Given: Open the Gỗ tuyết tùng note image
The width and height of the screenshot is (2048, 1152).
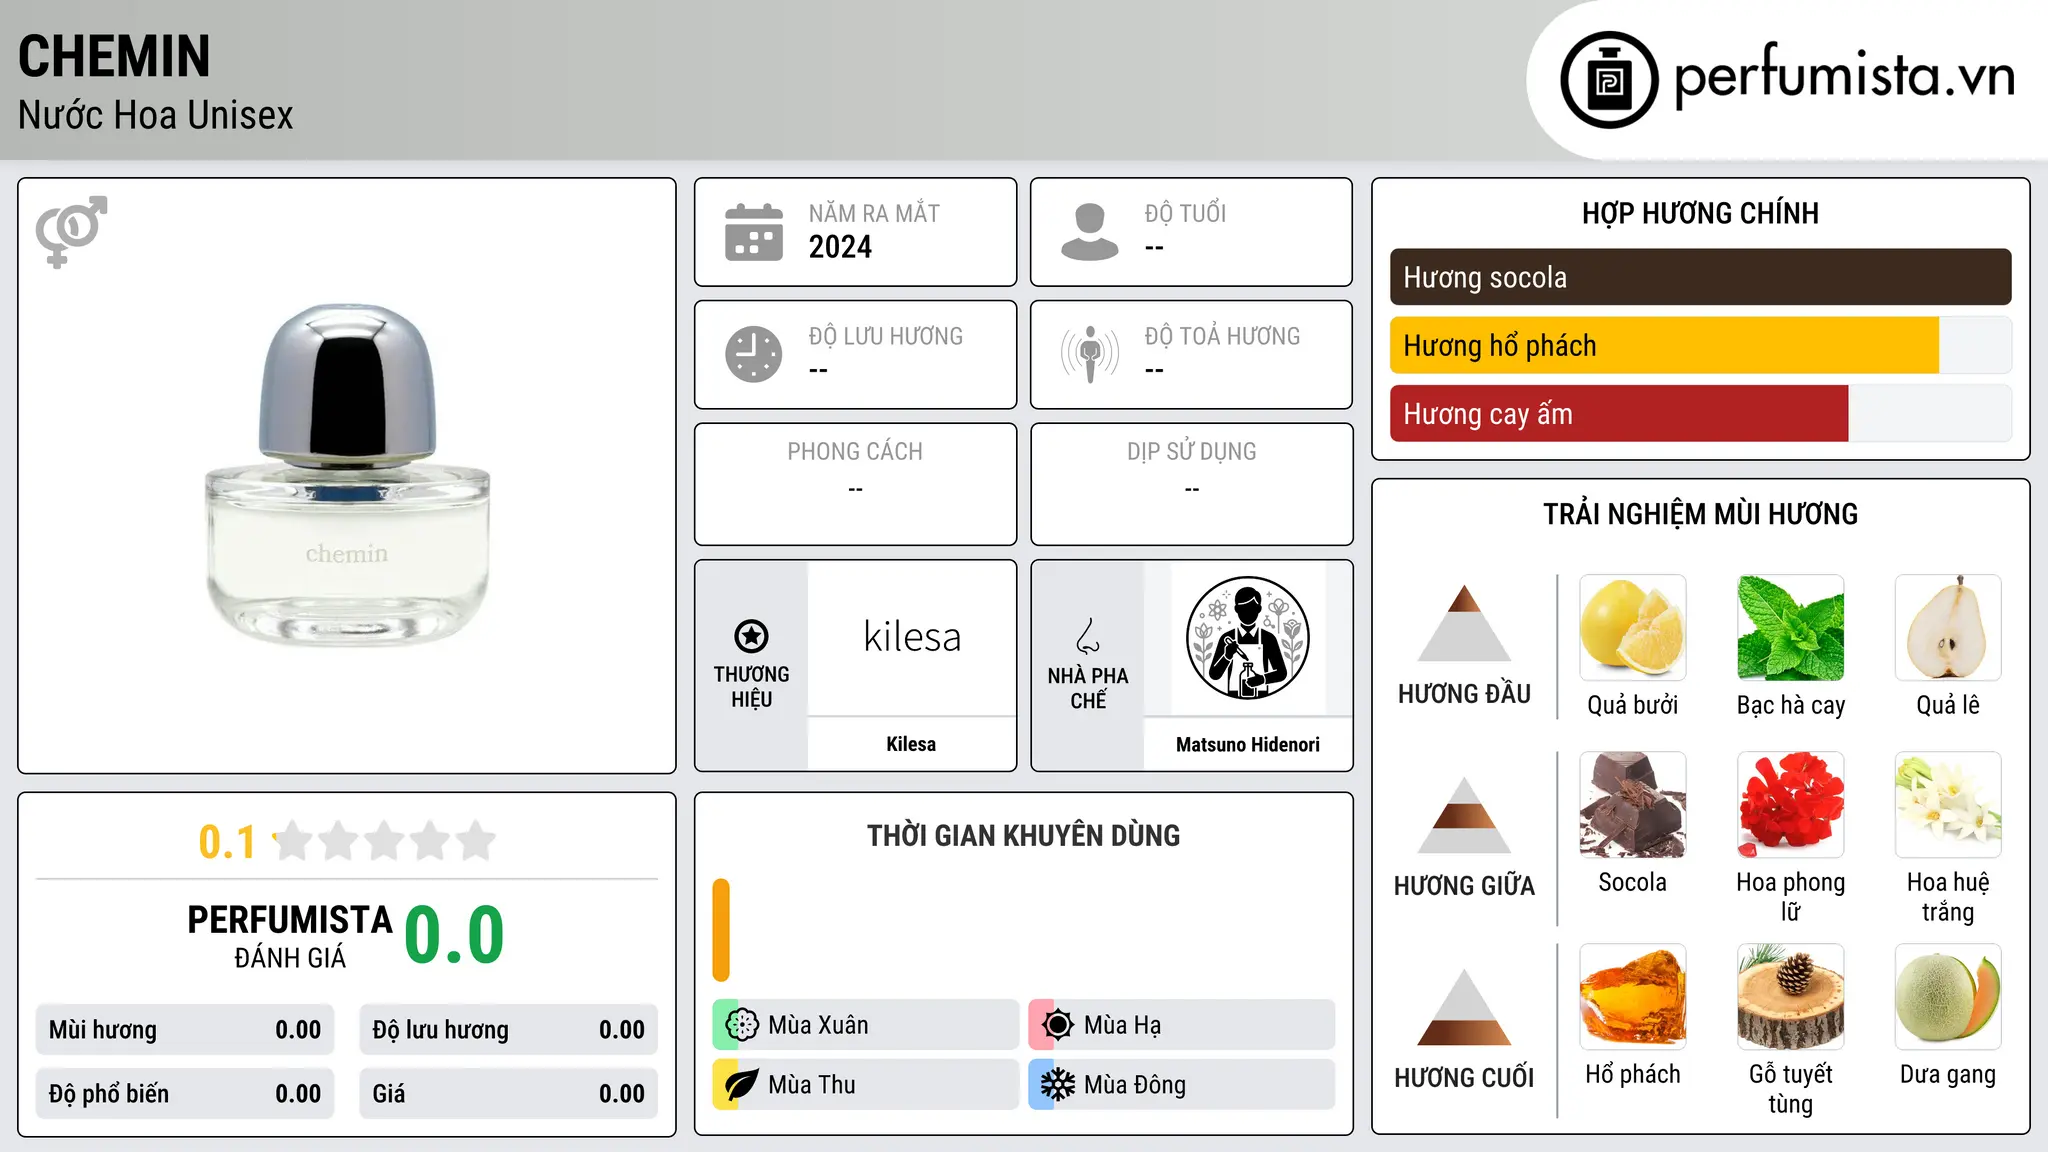Looking at the screenshot, I should pyautogui.click(x=1791, y=997).
